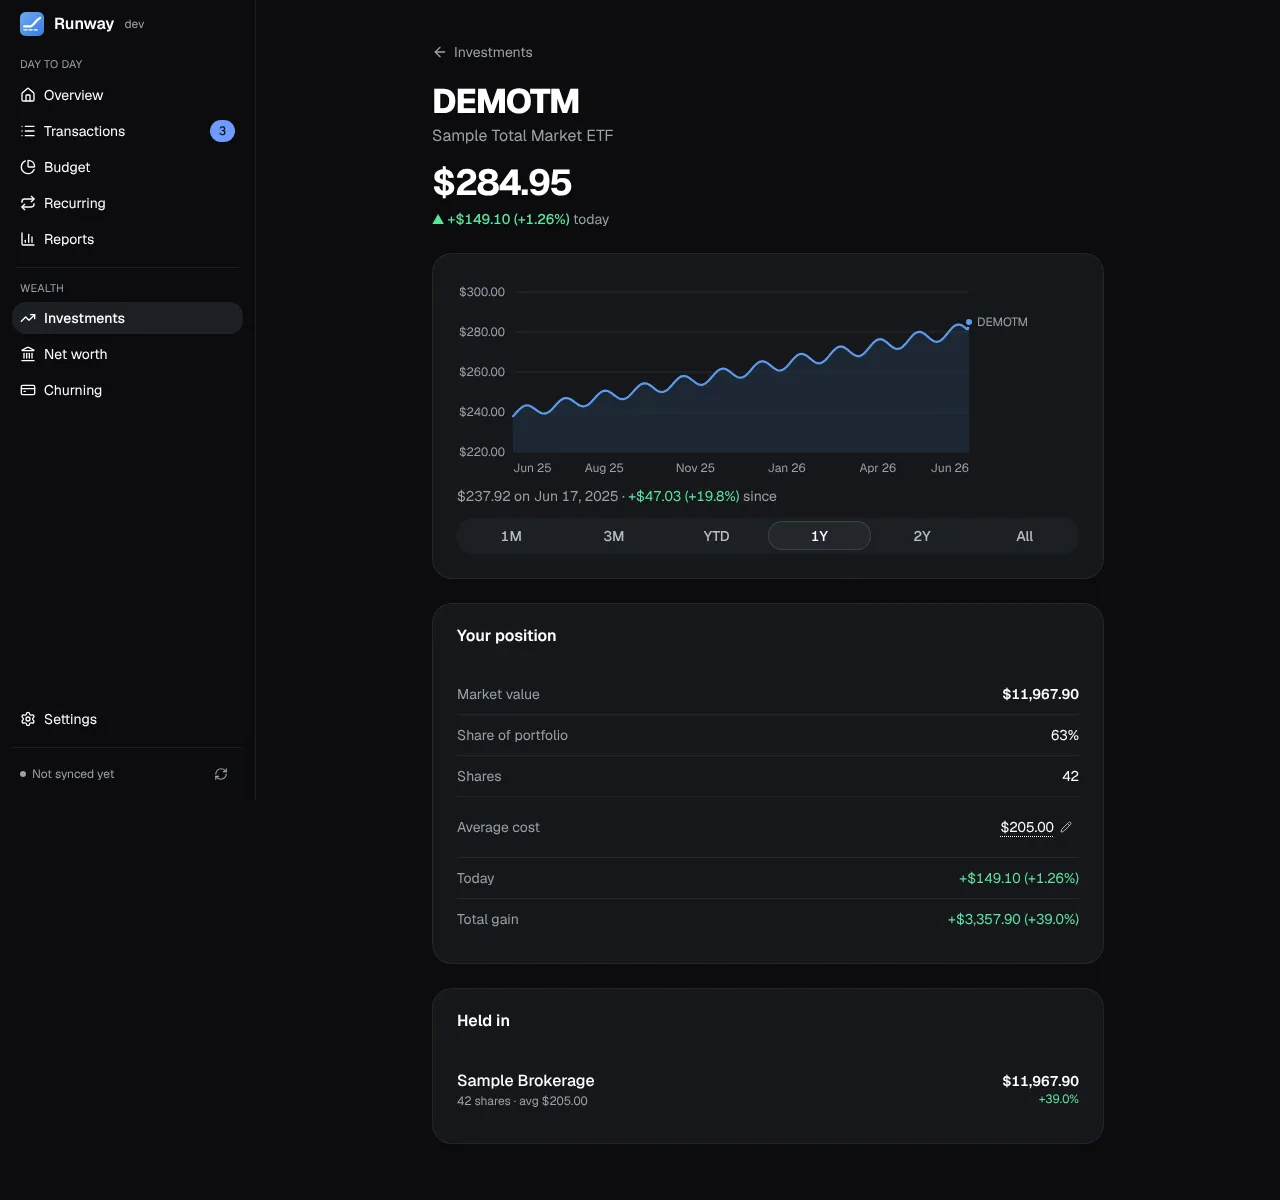
Task: Click the Not synced yet status
Action: (67, 774)
